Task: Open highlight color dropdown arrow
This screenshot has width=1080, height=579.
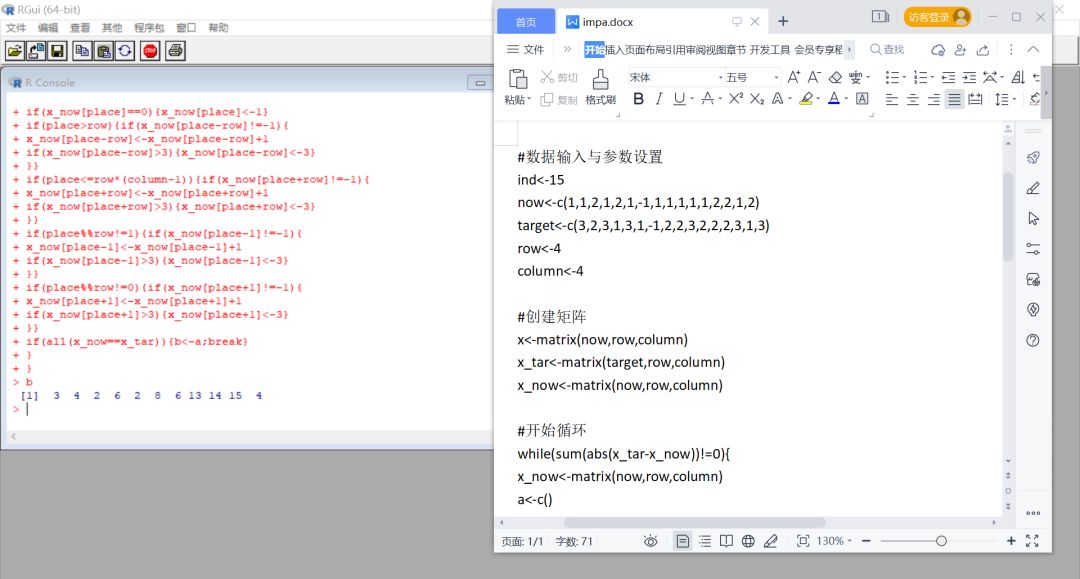Action: [818, 98]
